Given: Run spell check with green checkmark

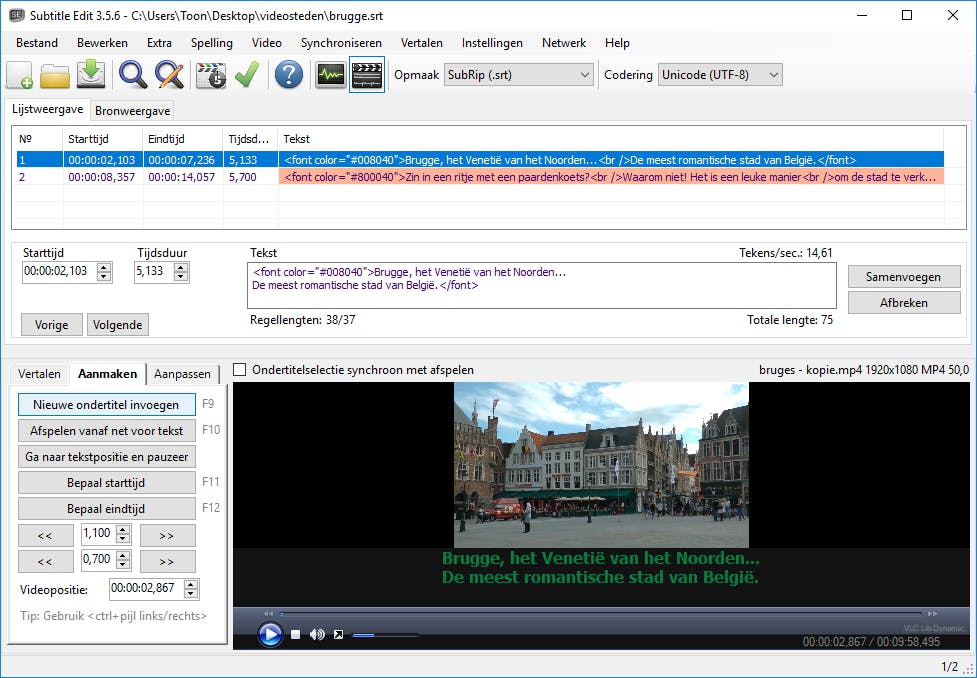Looking at the screenshot, I should 246,75.
